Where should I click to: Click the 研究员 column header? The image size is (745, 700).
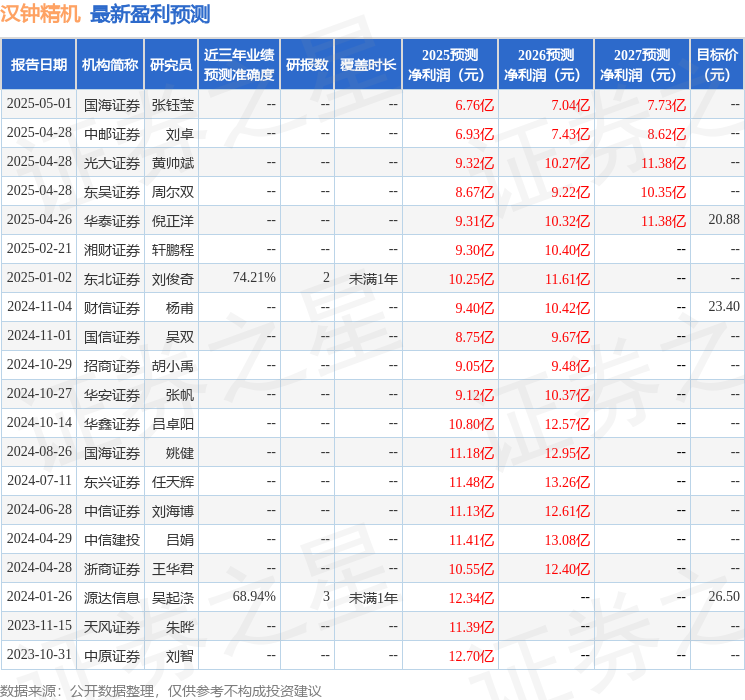coord(171,65)
